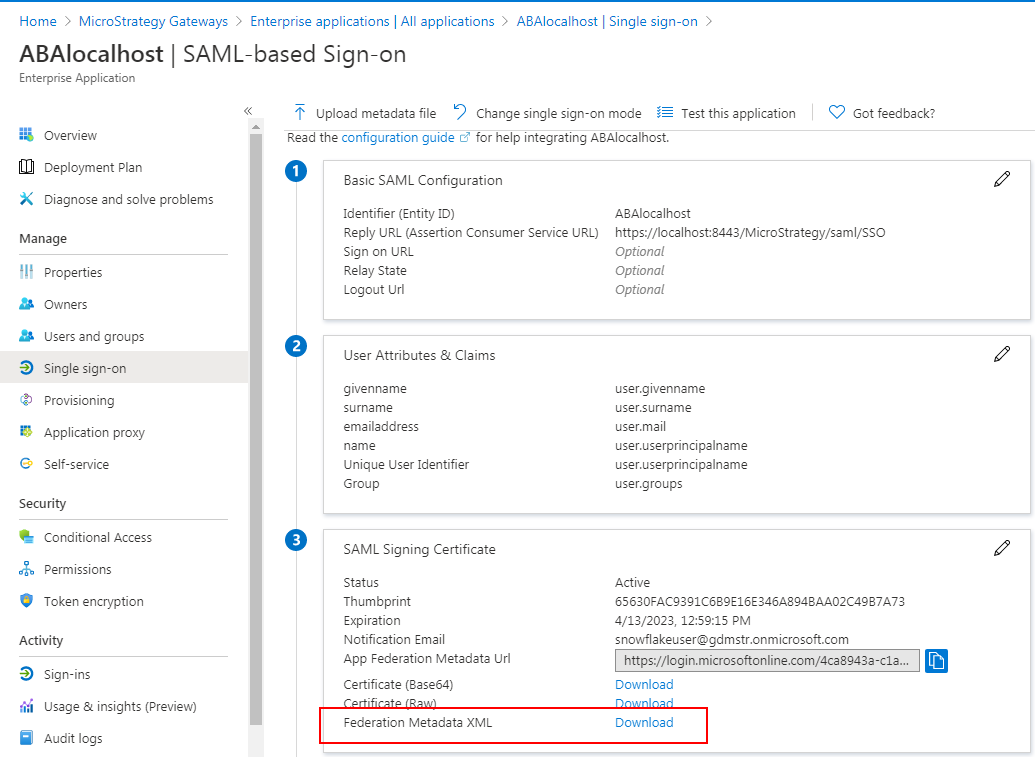Screen dimensions: 1035x757
Task: Click Test this application
Action: 727,113
